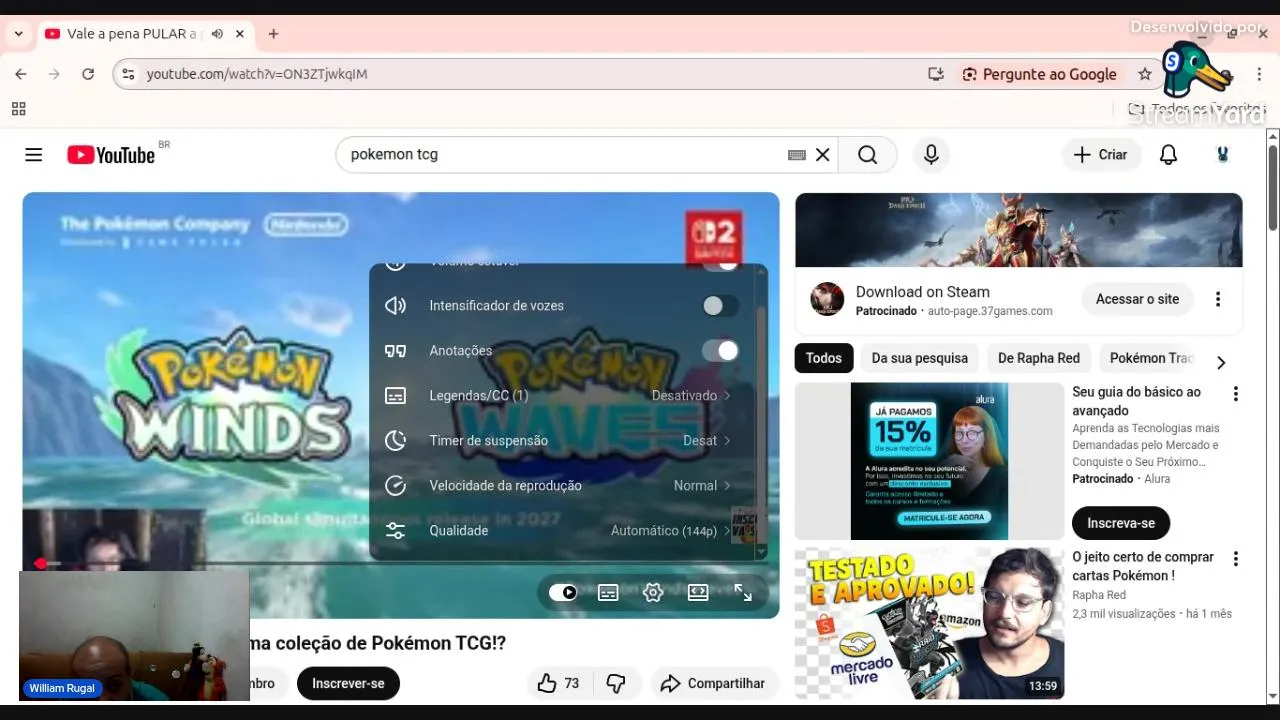Open the on-screen keyboard icon in search

[x=797, y=155]
